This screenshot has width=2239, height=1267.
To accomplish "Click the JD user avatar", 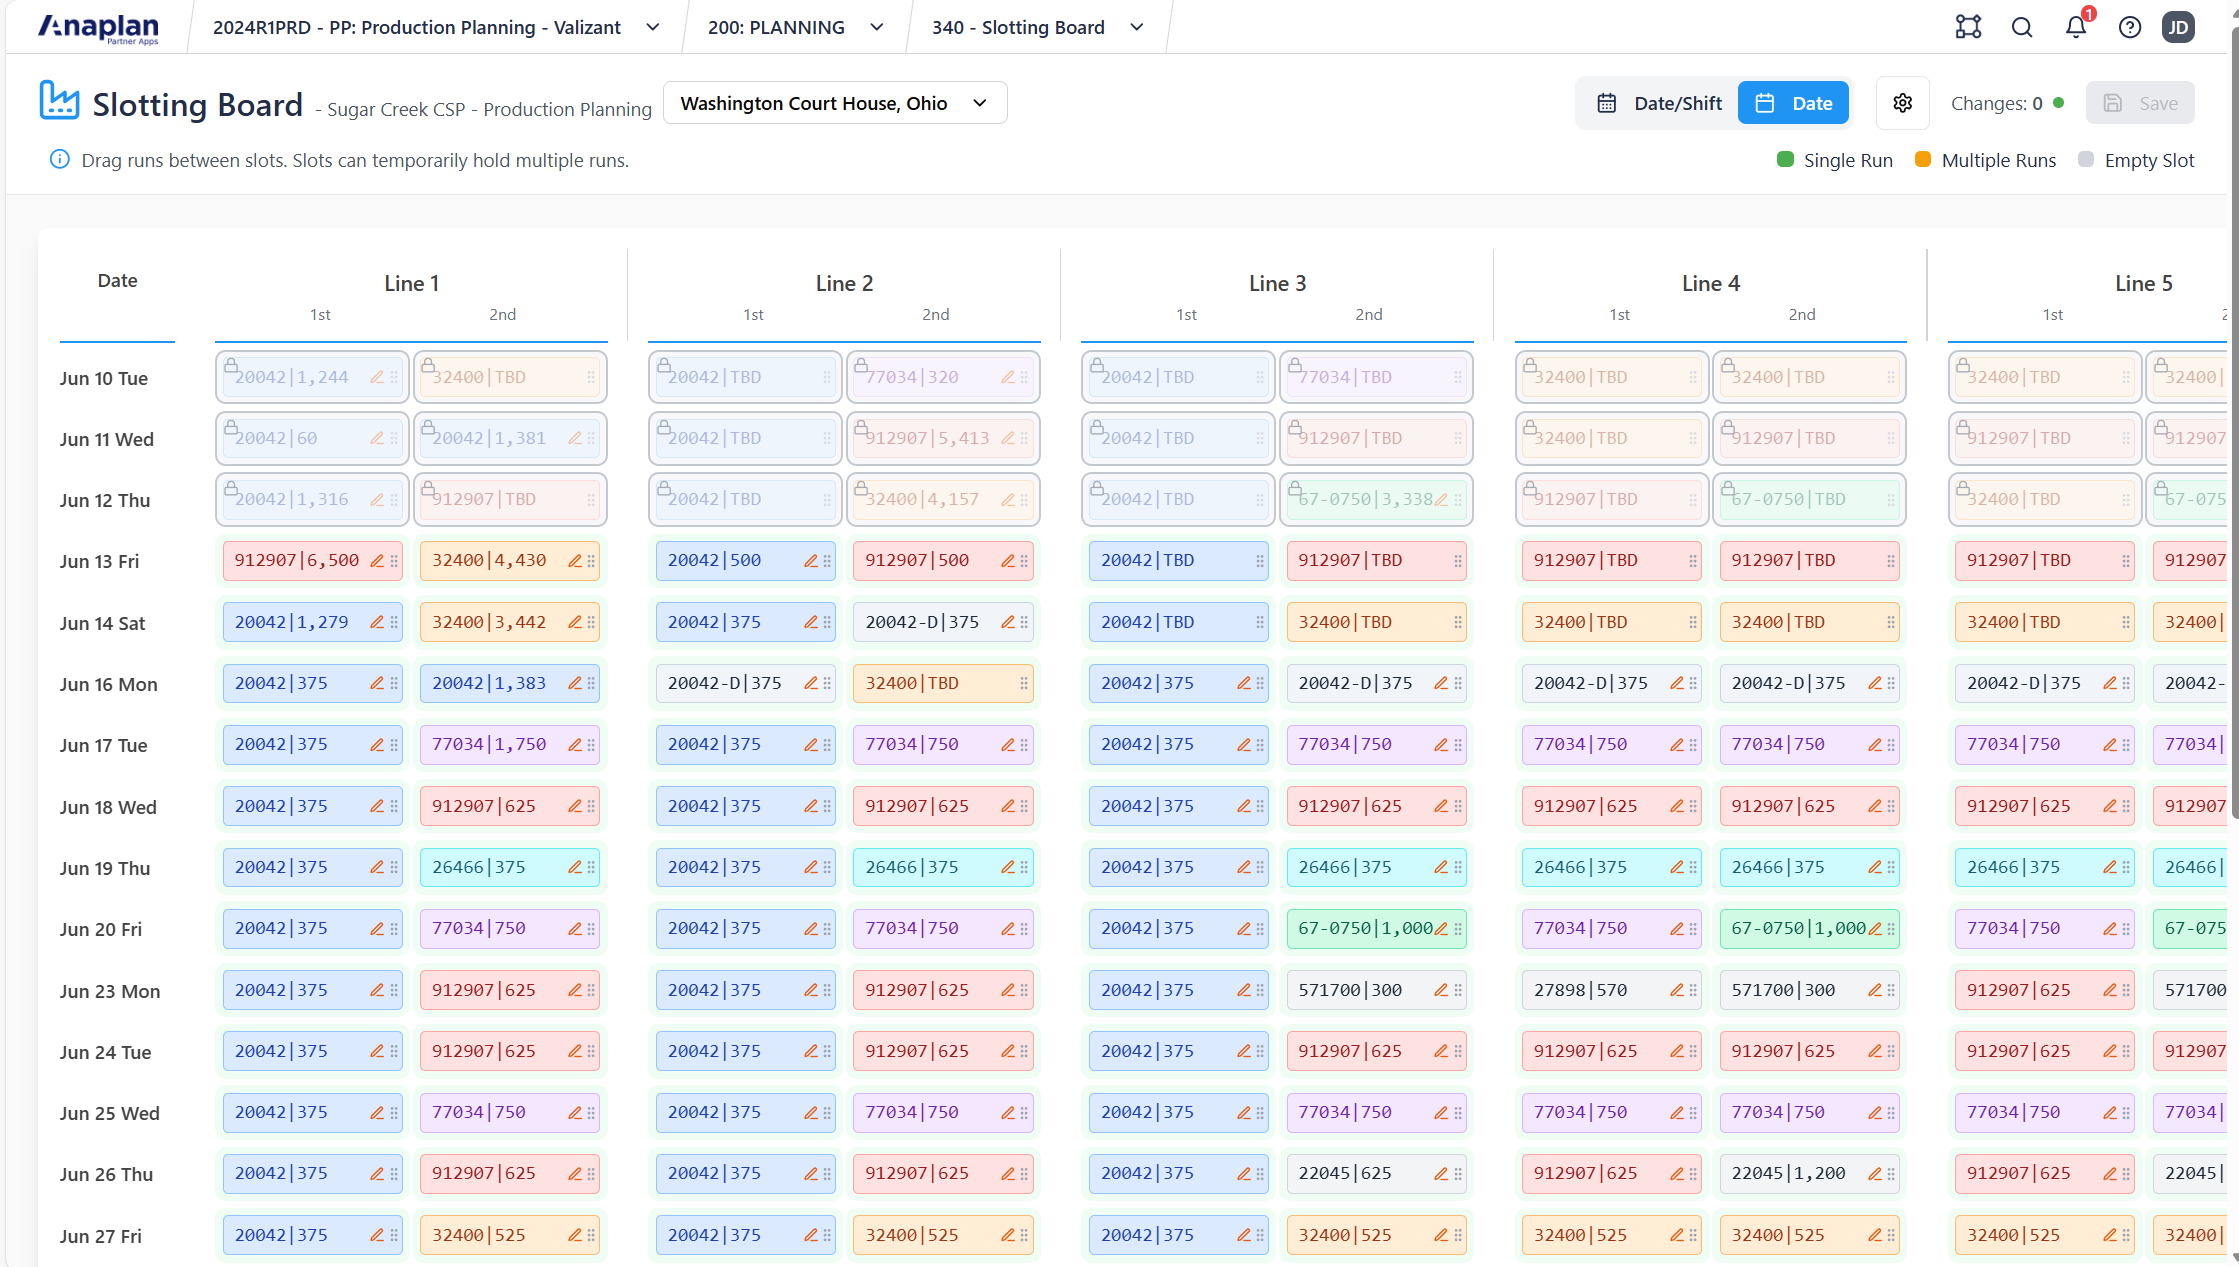I will point(2177,27).
